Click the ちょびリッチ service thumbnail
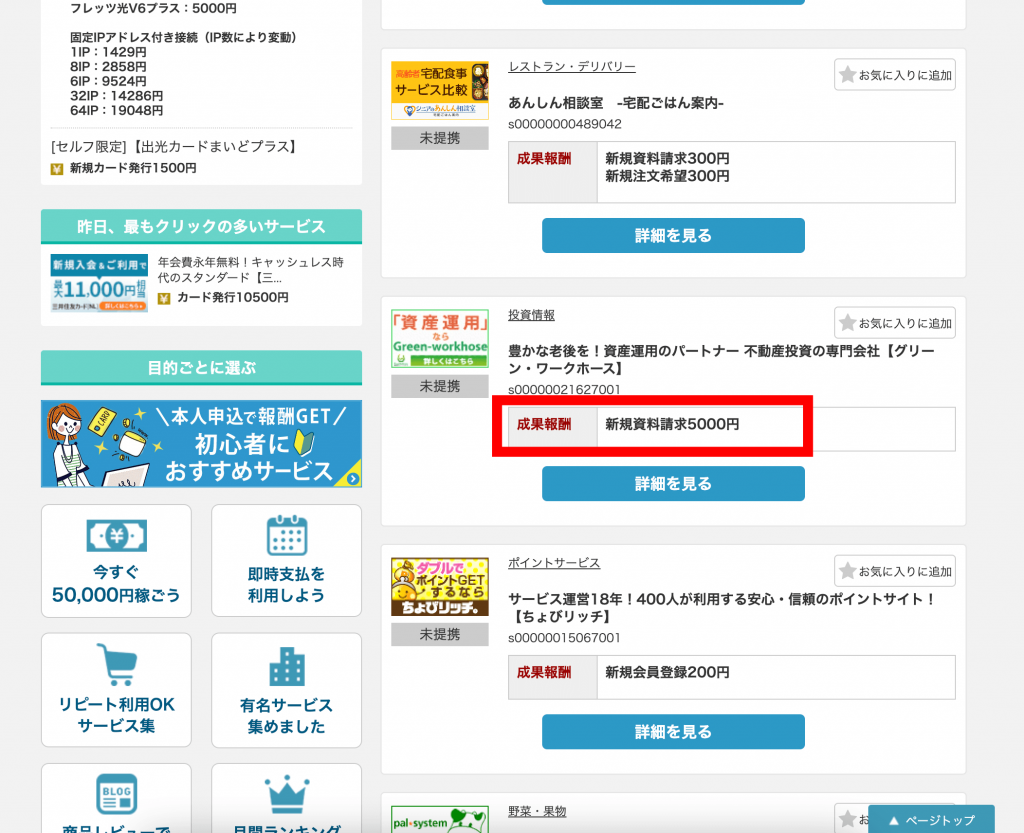 (439, 587)
